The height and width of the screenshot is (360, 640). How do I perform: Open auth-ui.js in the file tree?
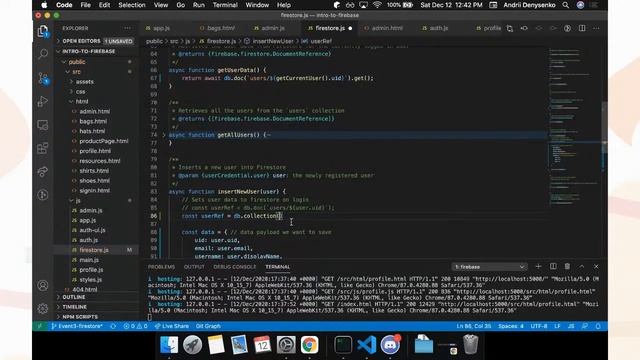[x=92, y=230]
